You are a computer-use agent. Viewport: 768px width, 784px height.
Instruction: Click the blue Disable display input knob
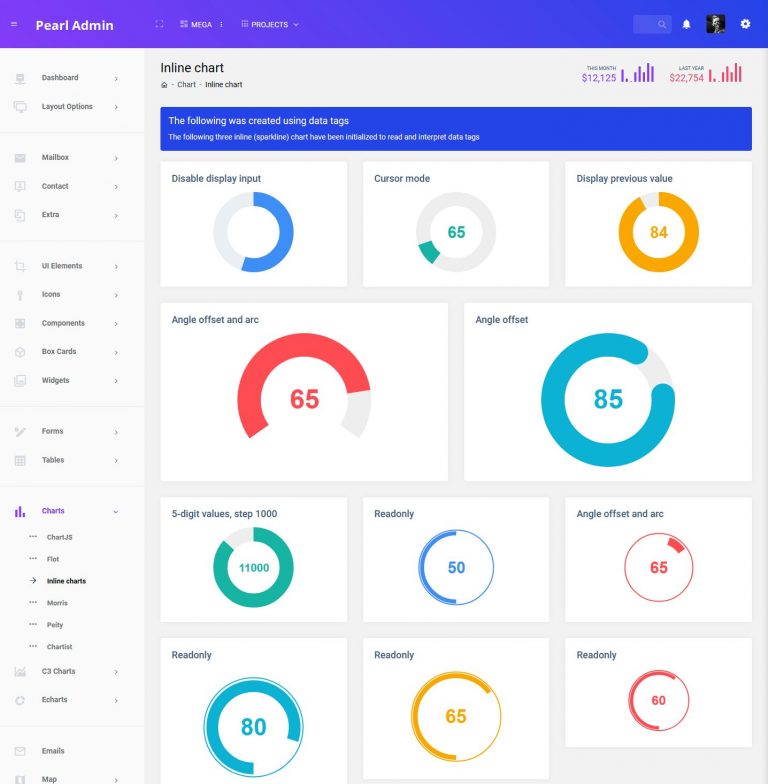254,232
